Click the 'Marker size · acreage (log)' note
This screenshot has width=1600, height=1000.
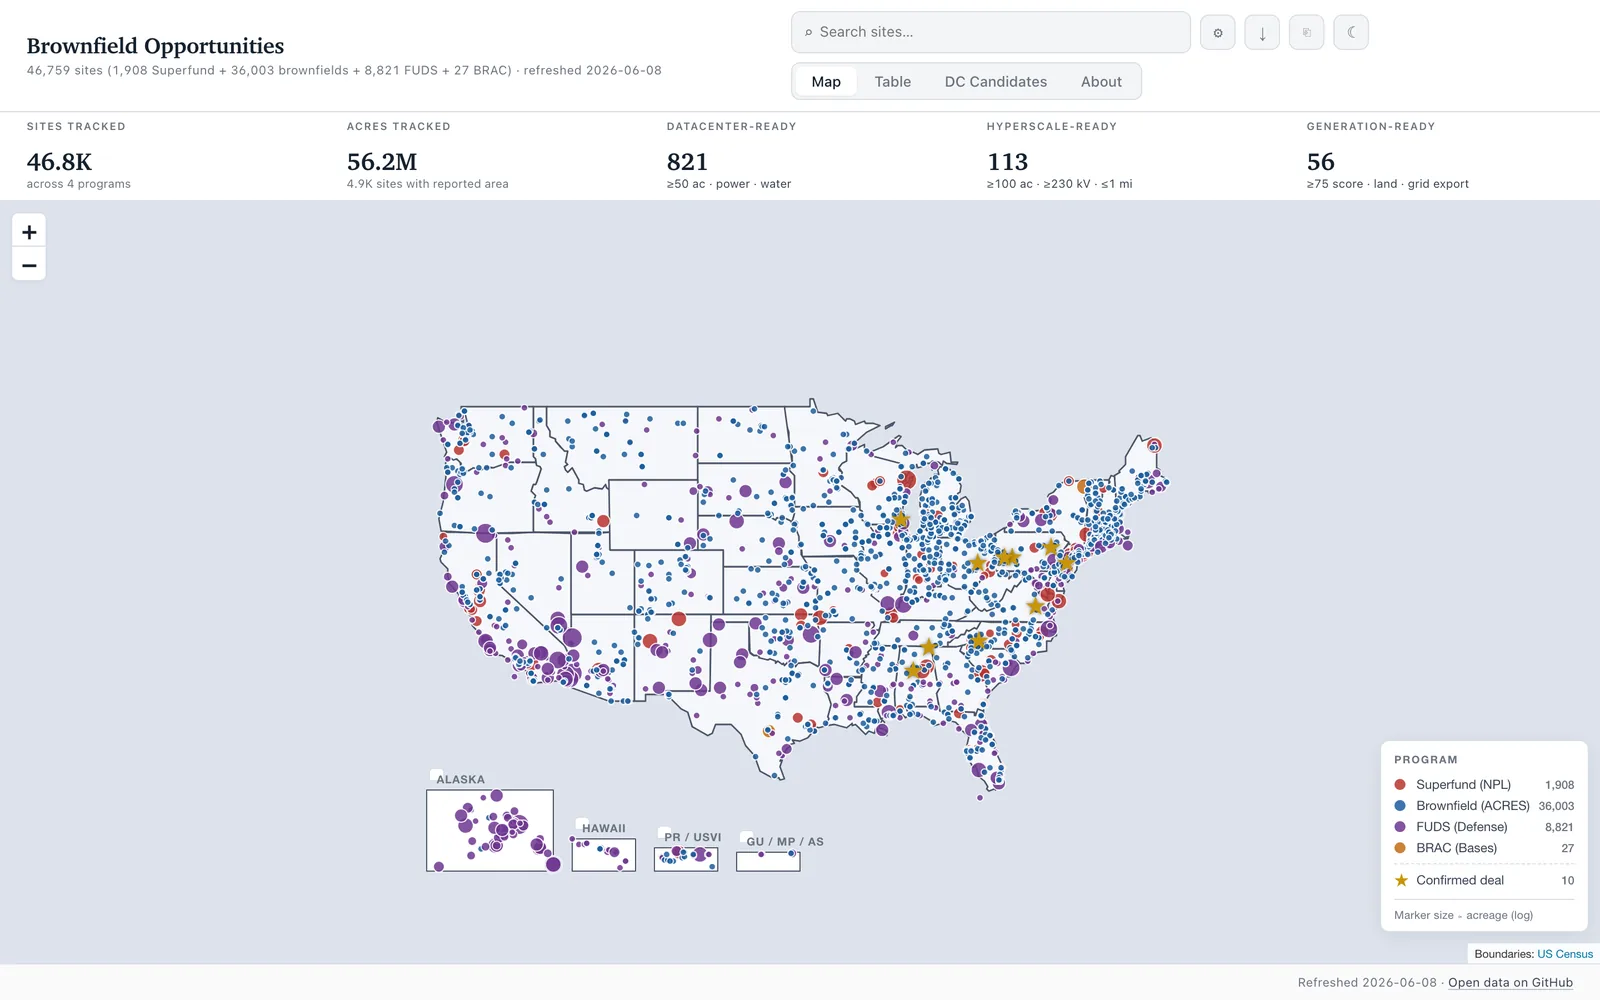pos(1463,915)
